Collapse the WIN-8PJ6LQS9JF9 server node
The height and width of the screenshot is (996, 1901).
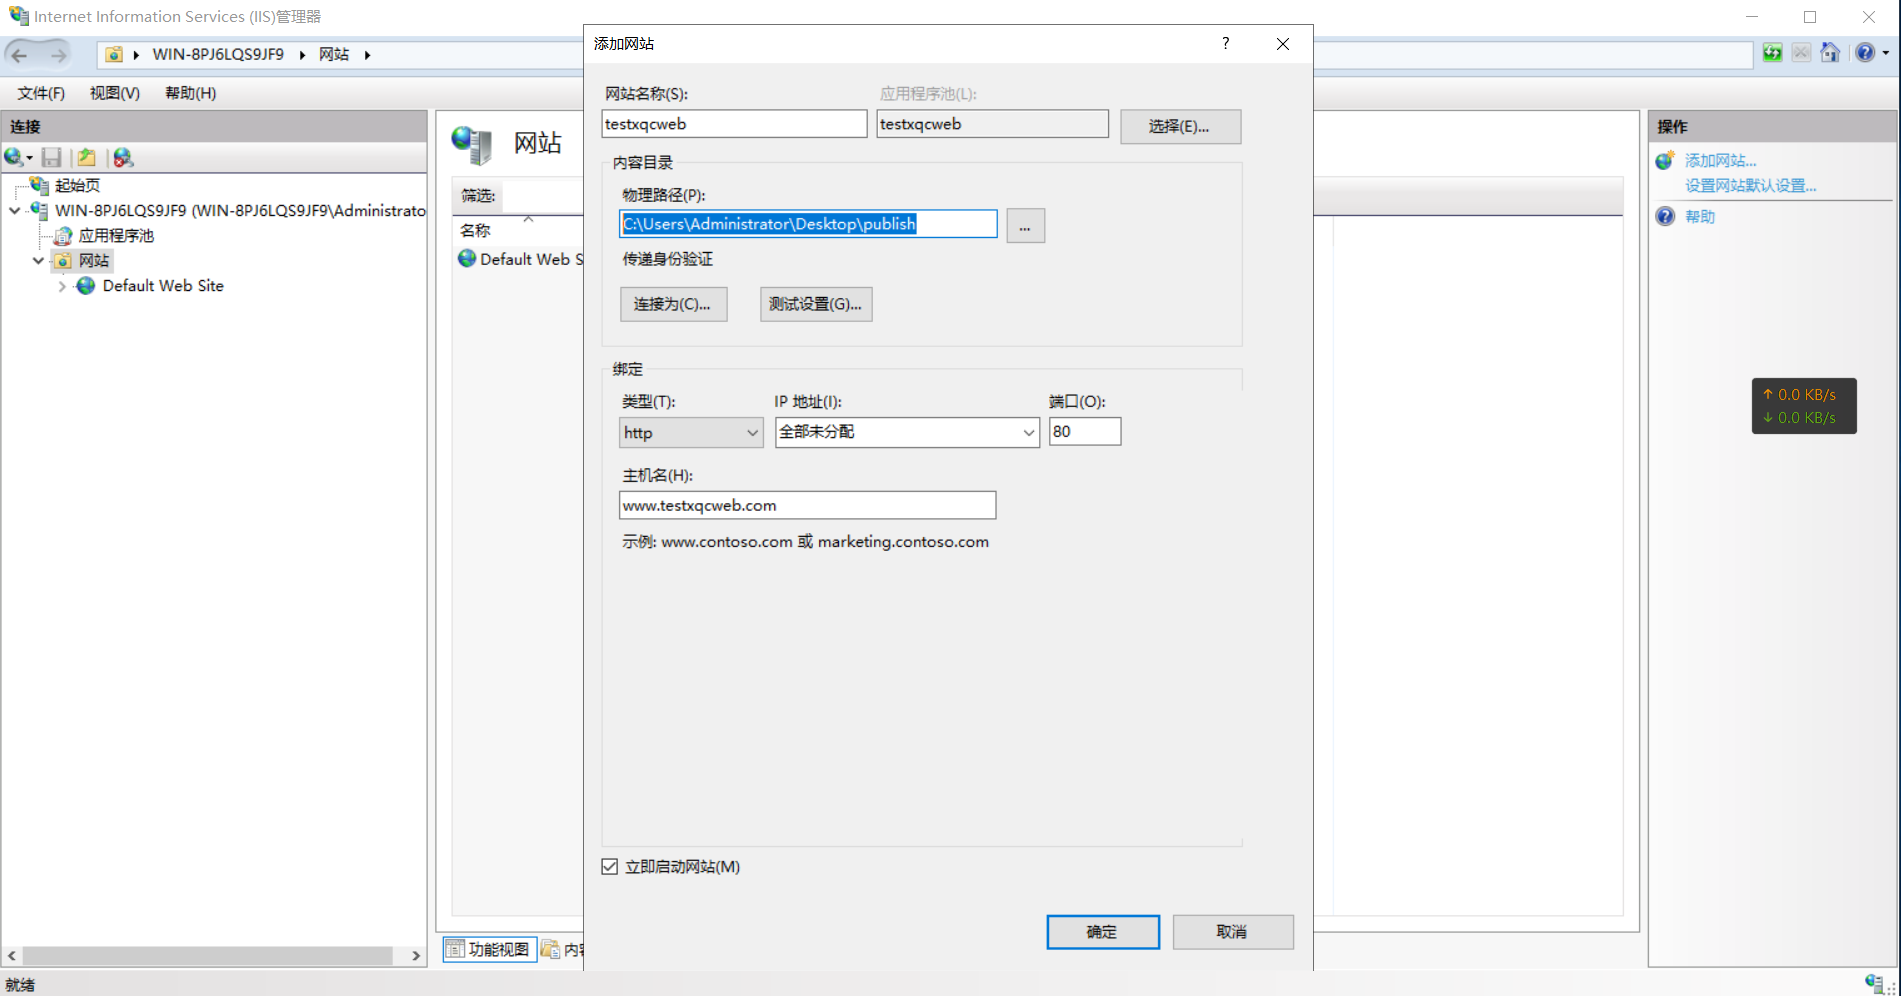(x=14, y=211)
